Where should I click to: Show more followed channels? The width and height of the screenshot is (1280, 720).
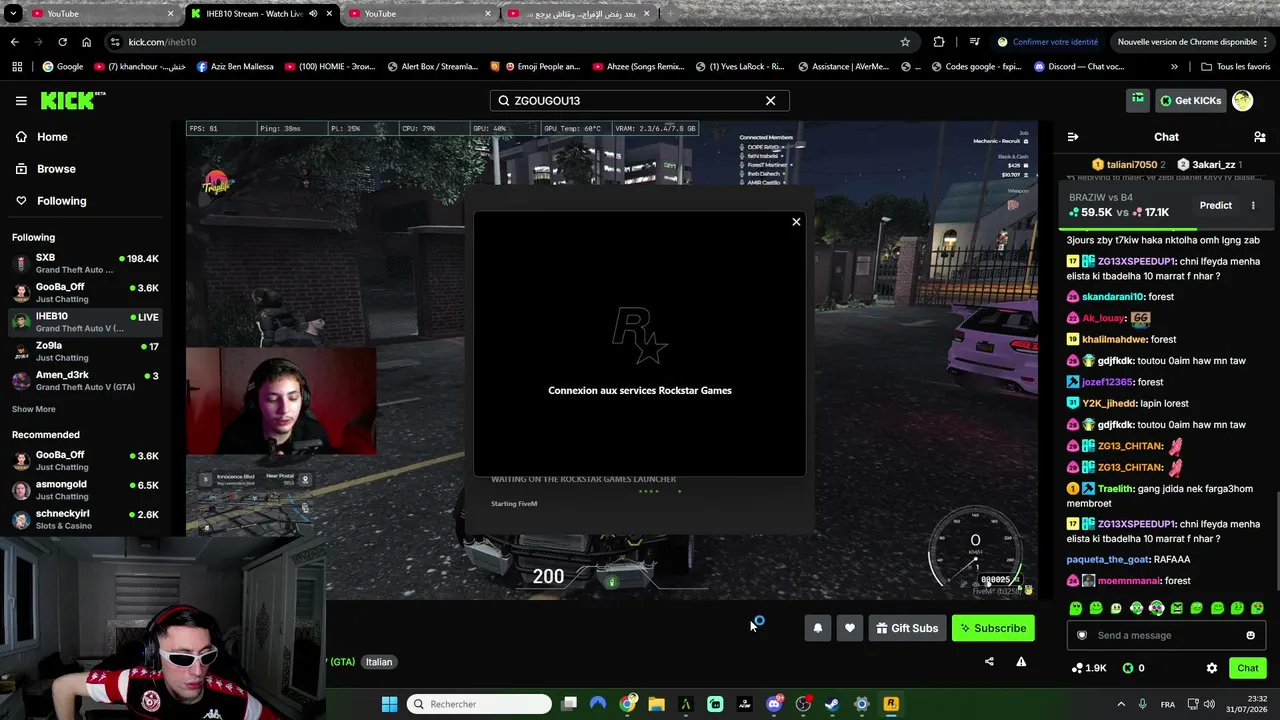pos(34,409)
